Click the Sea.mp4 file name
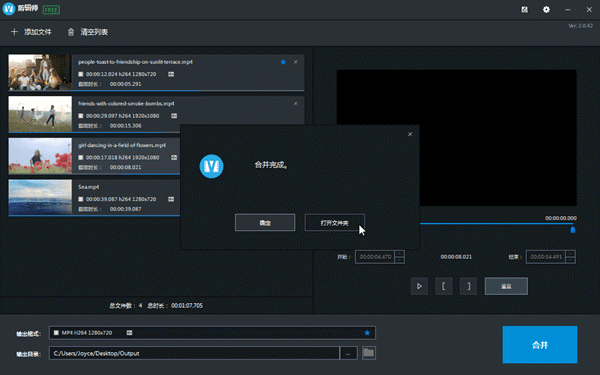 89,187
